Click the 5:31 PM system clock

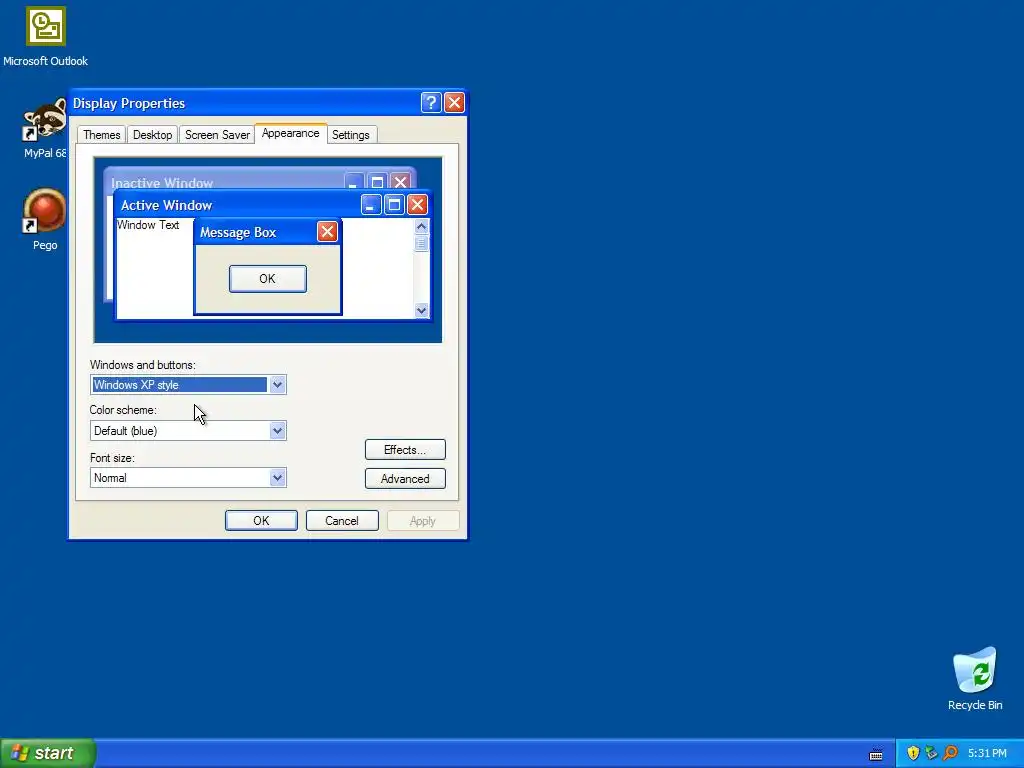[x=987, y=753]
